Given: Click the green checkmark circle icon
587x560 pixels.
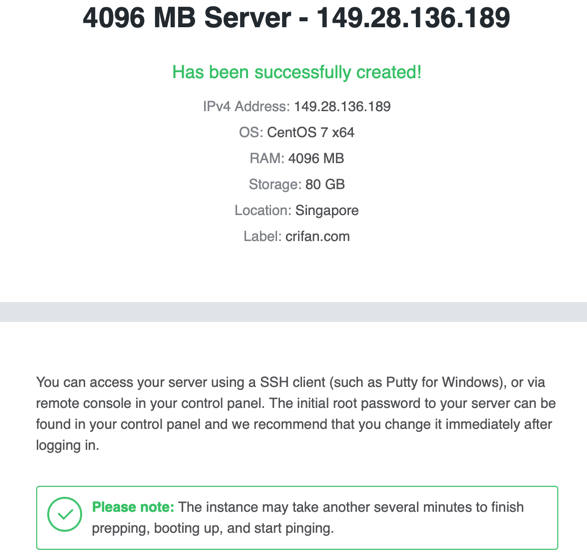Looking at the screenshot, I should pos(64,514).
